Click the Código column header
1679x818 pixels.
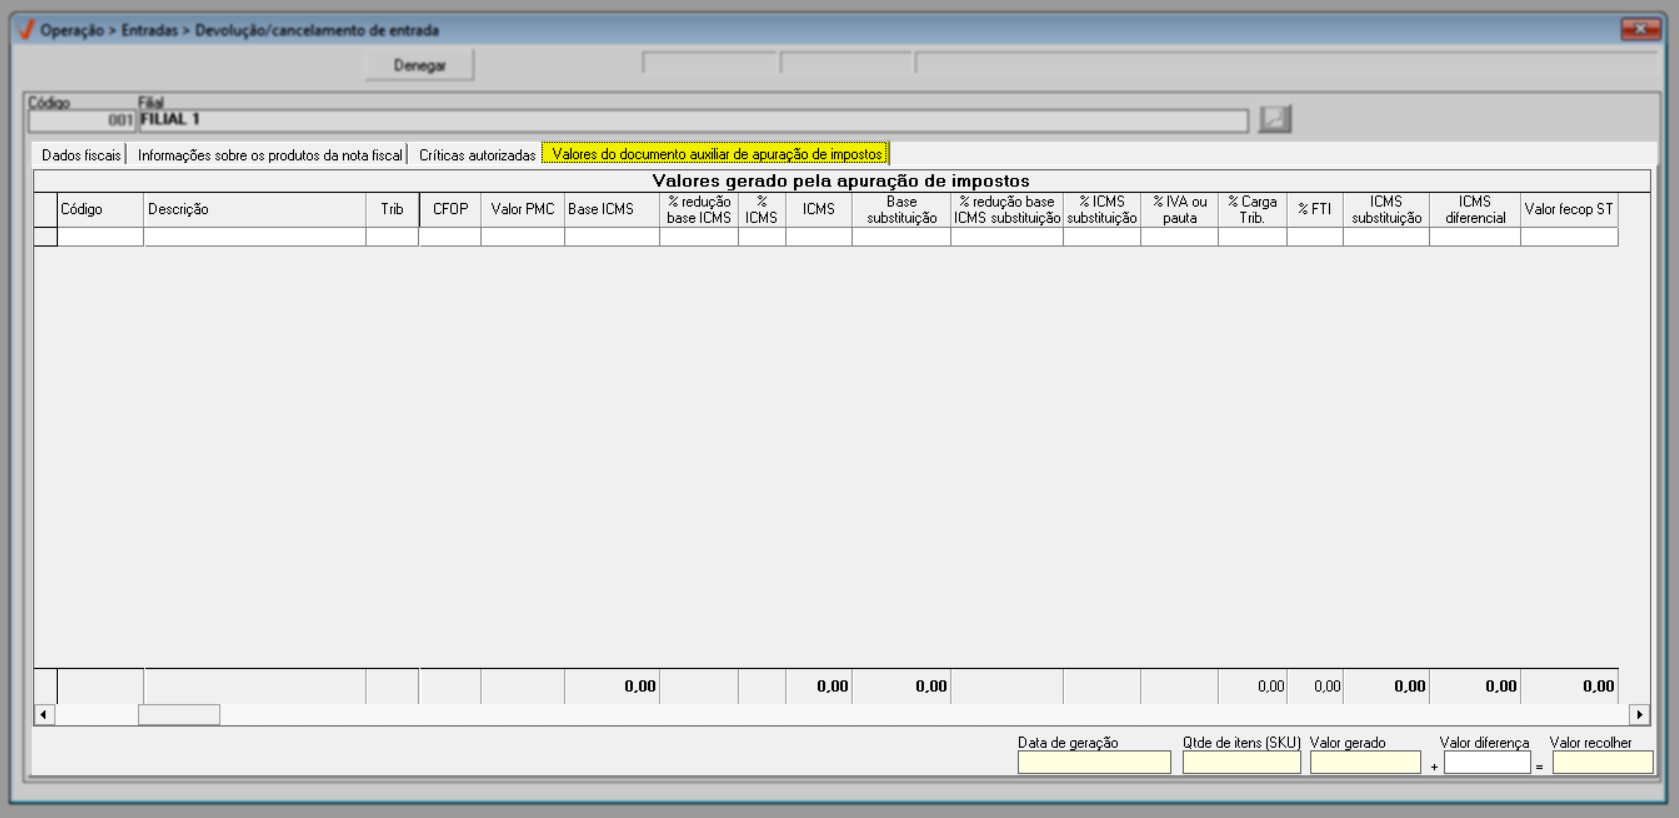click(100, 209)
